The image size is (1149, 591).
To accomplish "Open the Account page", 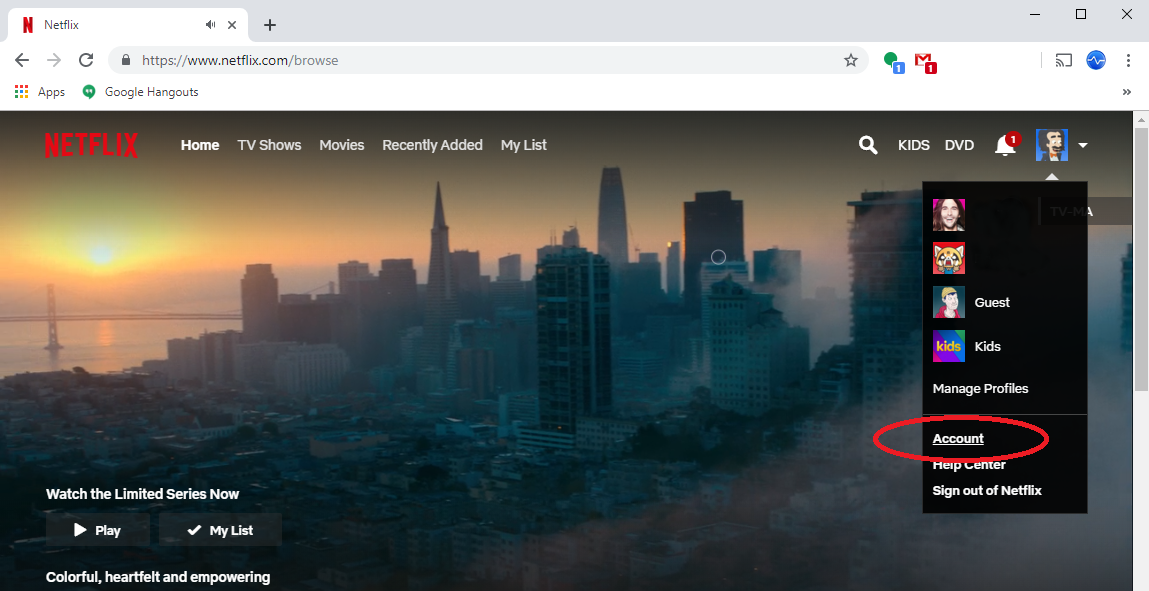I will coord(958,439).
